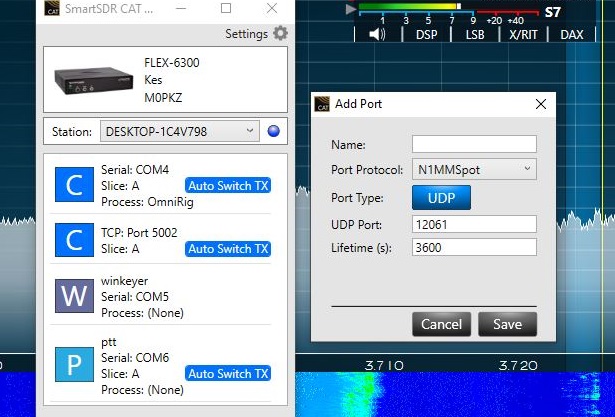Click Cancel in Add Port dialog

pyautogui.click(x=441, y=324)
